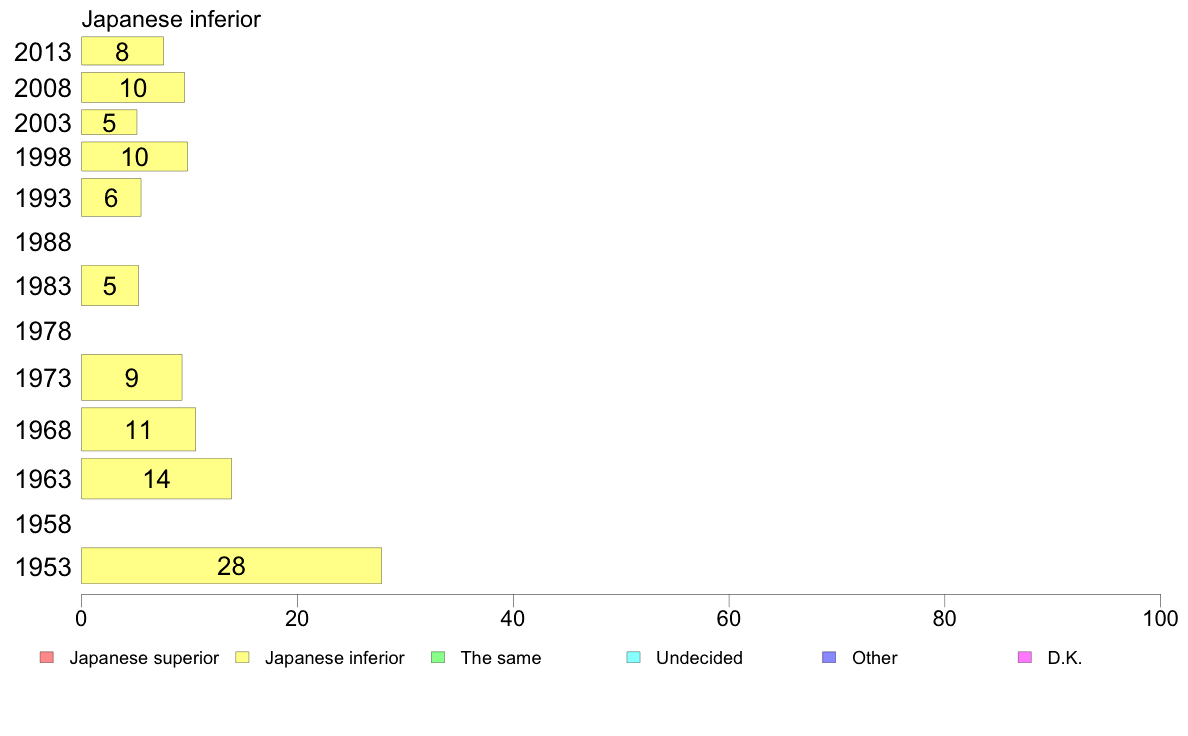Select the 1968 bar showing 11
This screenshot has height=736, width=1188.
pos(138,429)
